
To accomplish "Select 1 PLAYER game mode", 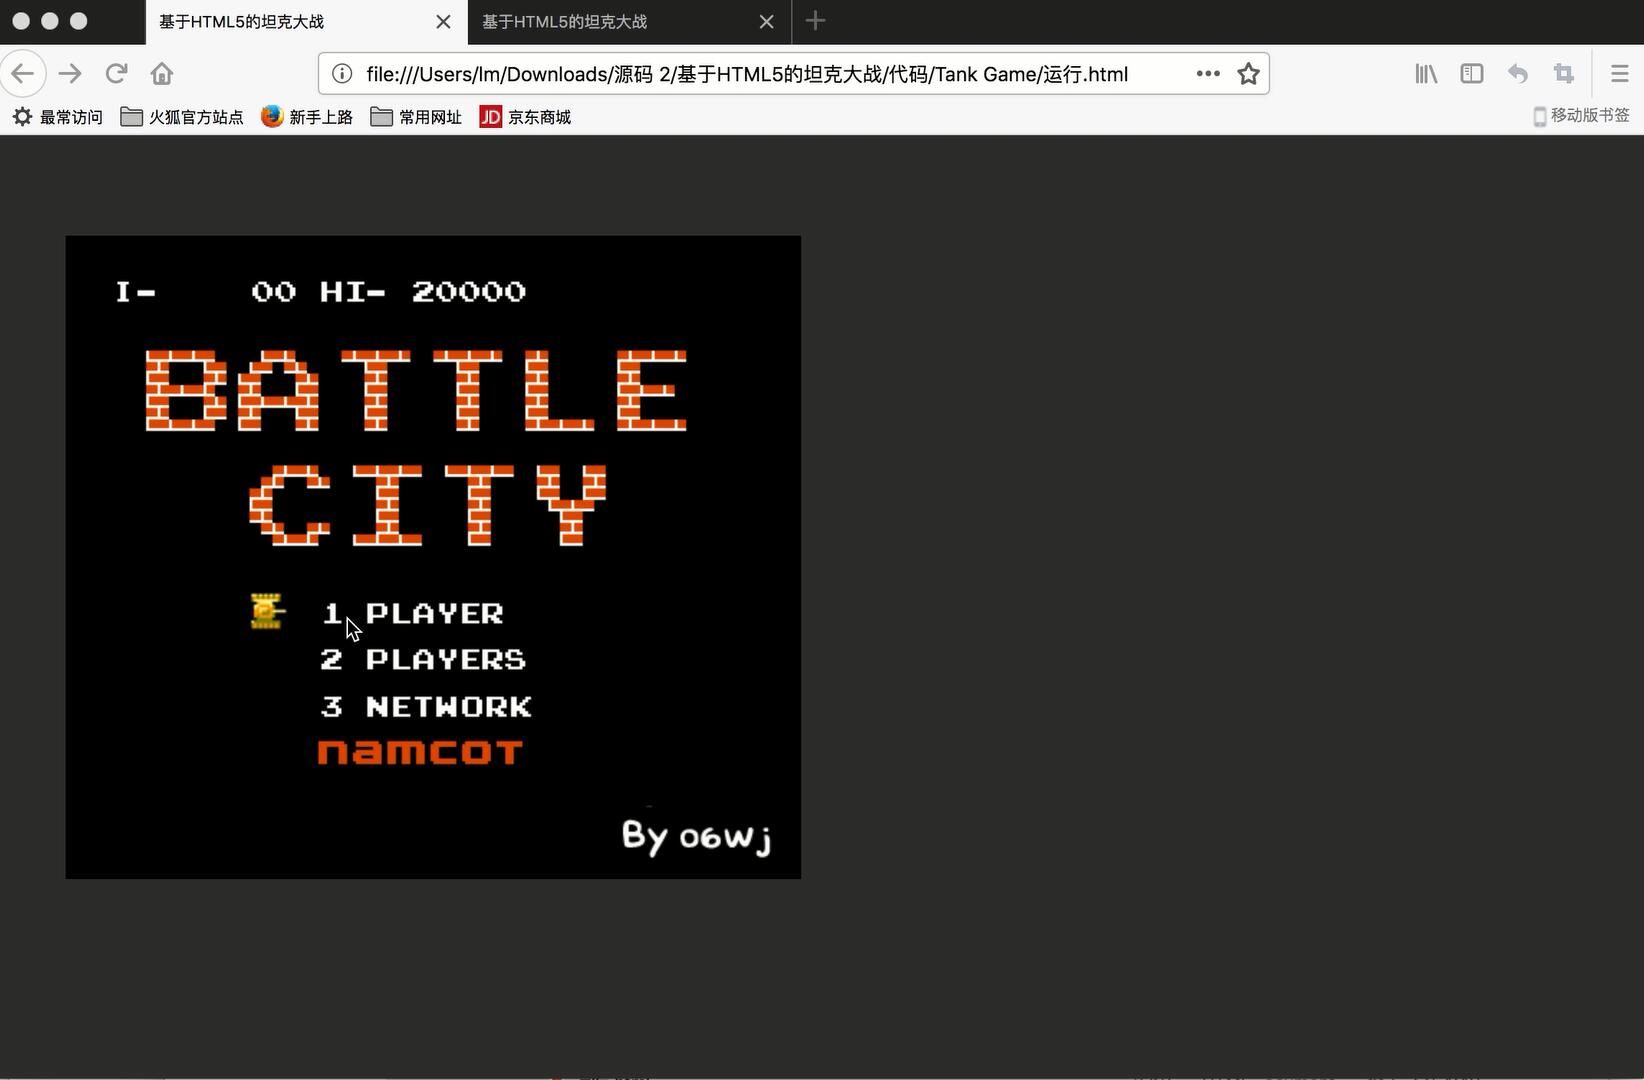I will [x=413, y=613].
